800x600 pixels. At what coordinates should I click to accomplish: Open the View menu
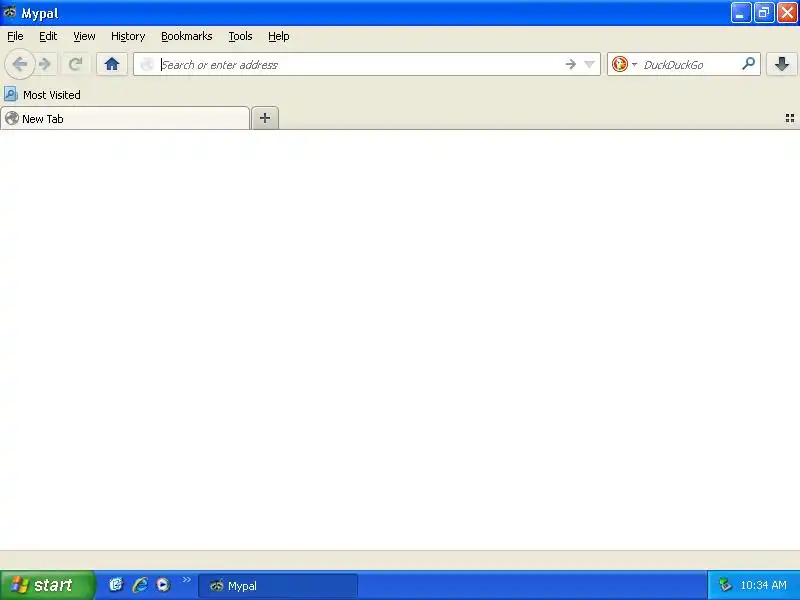(x=84, y=36)
